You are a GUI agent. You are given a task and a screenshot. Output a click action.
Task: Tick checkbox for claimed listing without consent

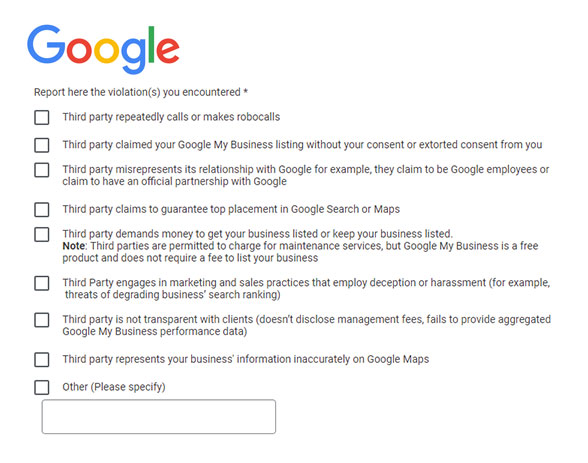coord(42,145)
